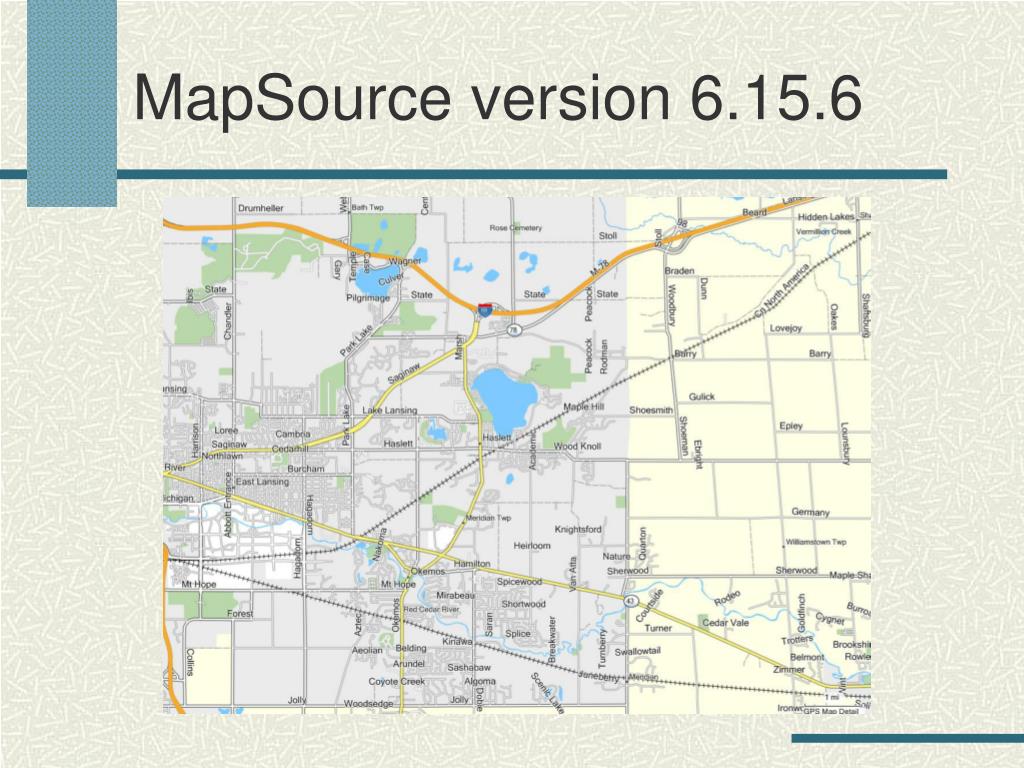Click the Sashabaw street label

[x=469, y=667]
